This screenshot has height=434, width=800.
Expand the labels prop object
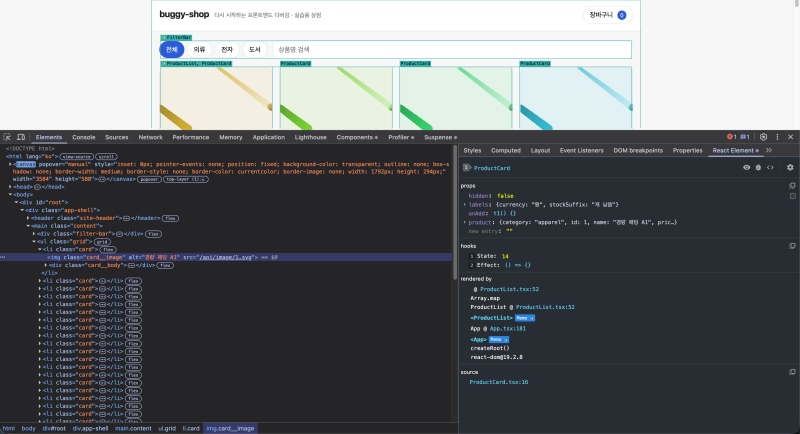[x=465, y=205]
